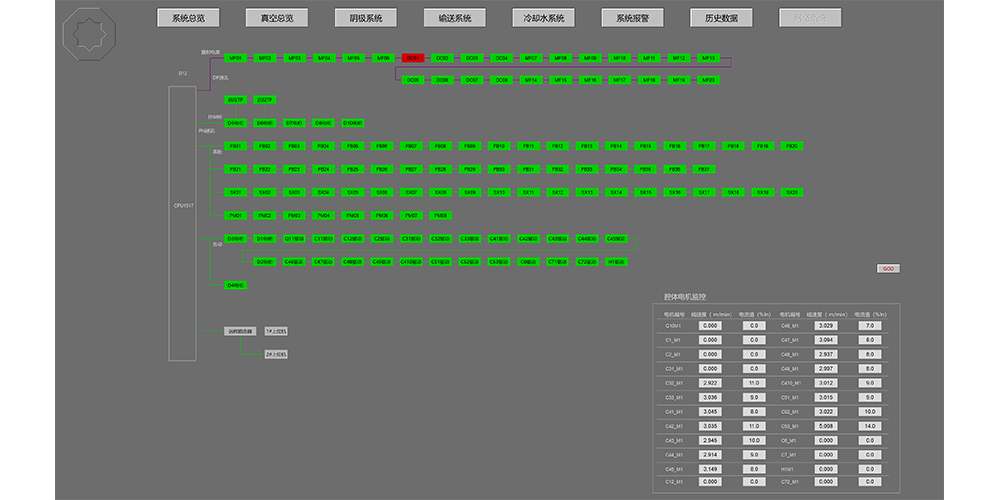The height and width of the screenshot is (500, 1000).
Task: Click the octagonal star logo
Action: tap(89, 34)
